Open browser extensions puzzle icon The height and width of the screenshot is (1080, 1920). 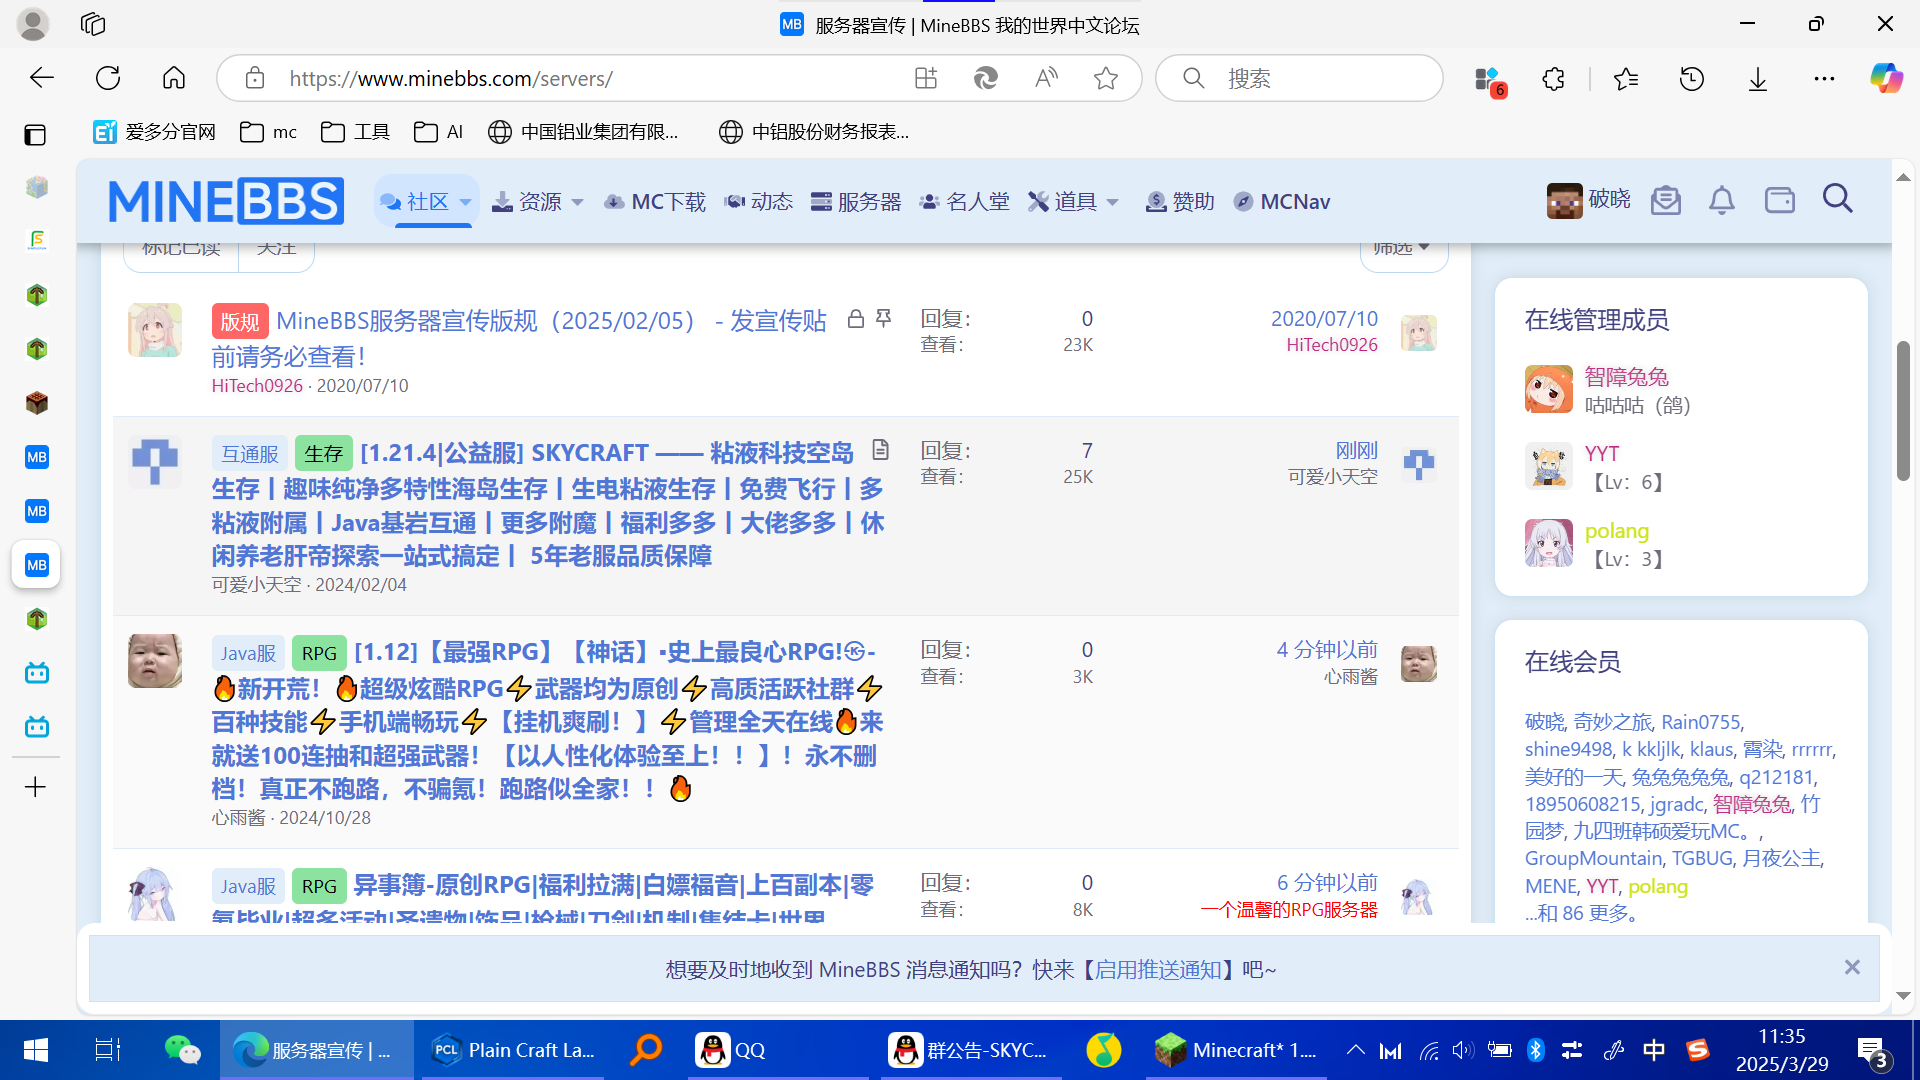coord(1553,78)
